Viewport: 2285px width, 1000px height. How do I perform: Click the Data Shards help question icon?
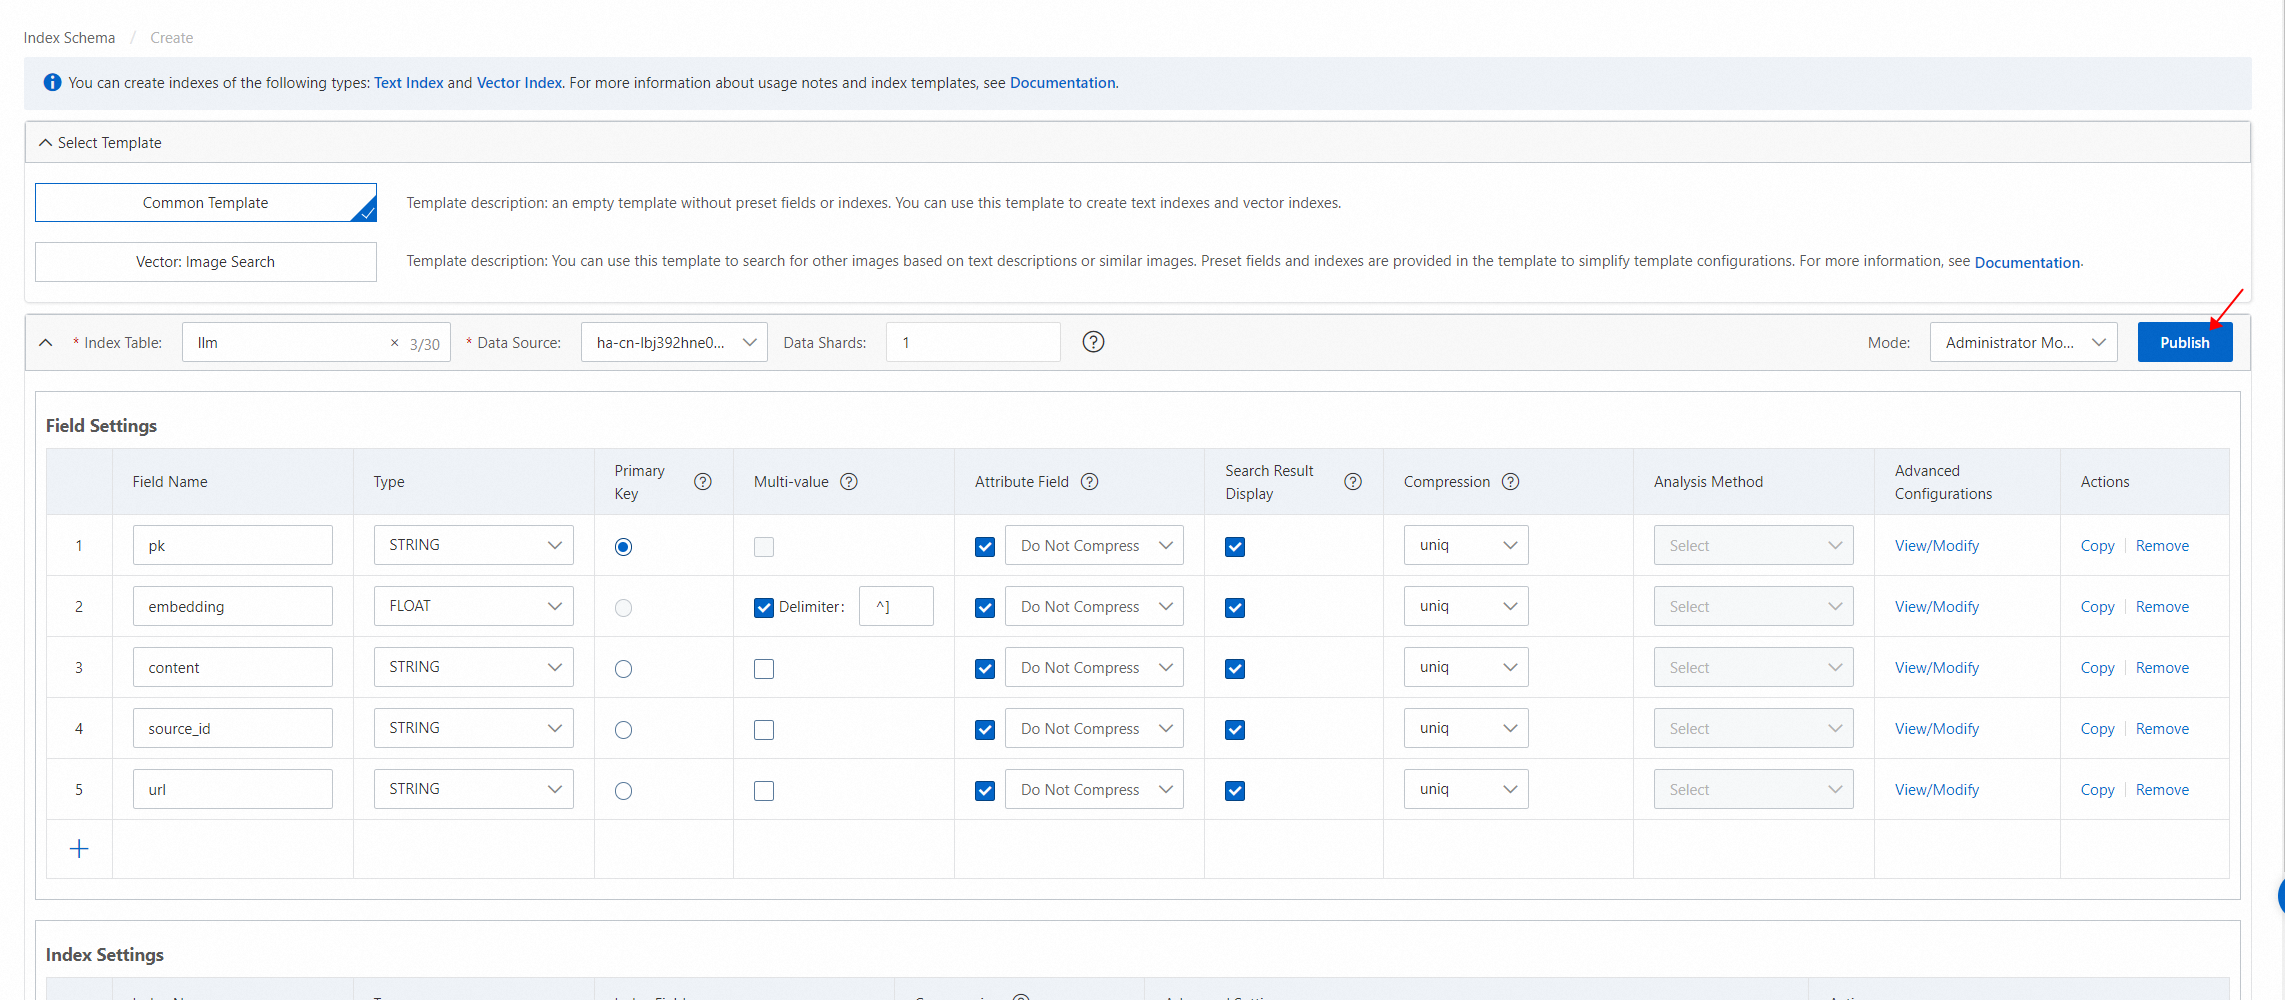[1093, 342]
